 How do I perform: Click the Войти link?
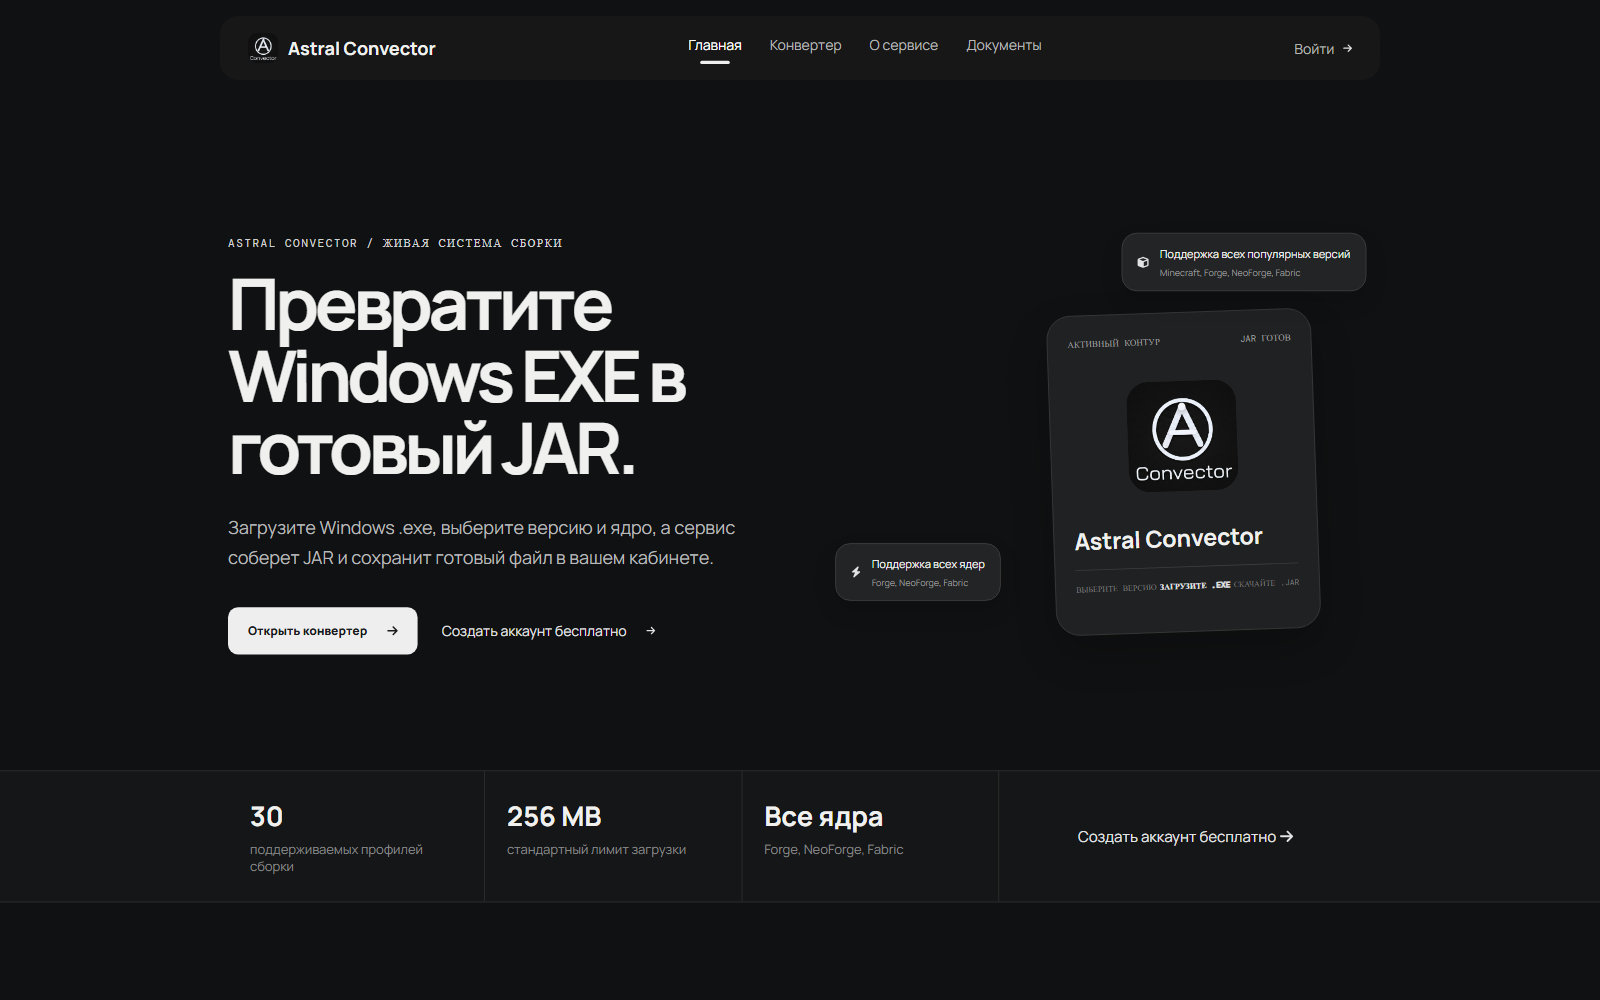click(1323, 49)
